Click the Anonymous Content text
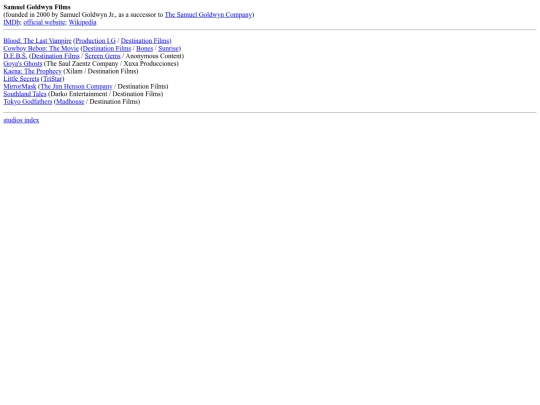 (x=154, y=56)
